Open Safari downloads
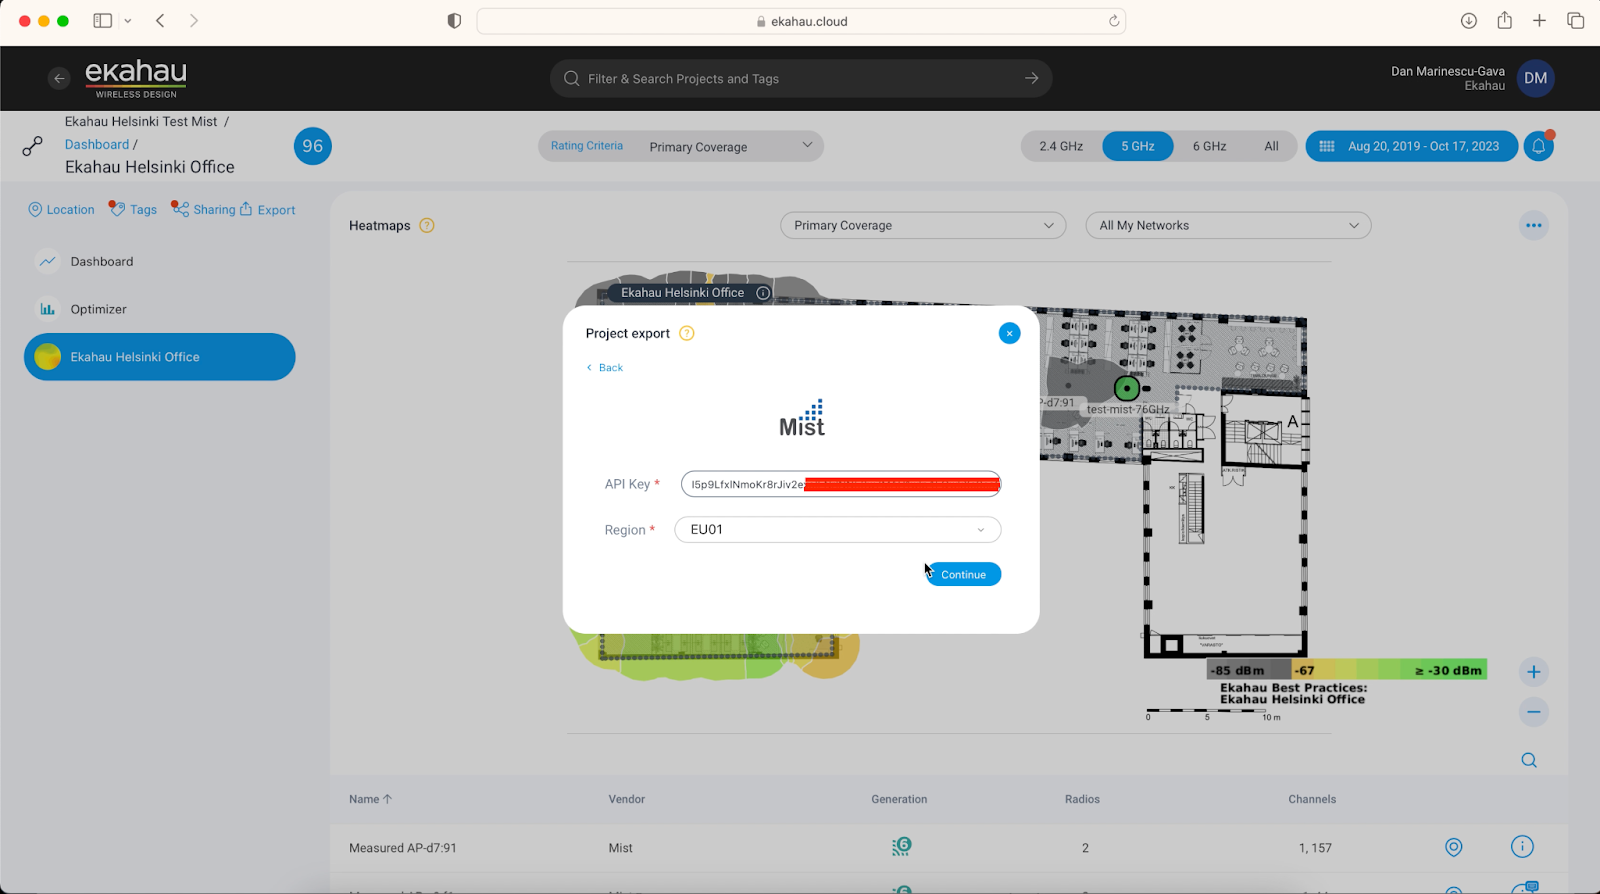Image resolution: width=1600 pixels, height=894 pixels. click(1468, 20)
